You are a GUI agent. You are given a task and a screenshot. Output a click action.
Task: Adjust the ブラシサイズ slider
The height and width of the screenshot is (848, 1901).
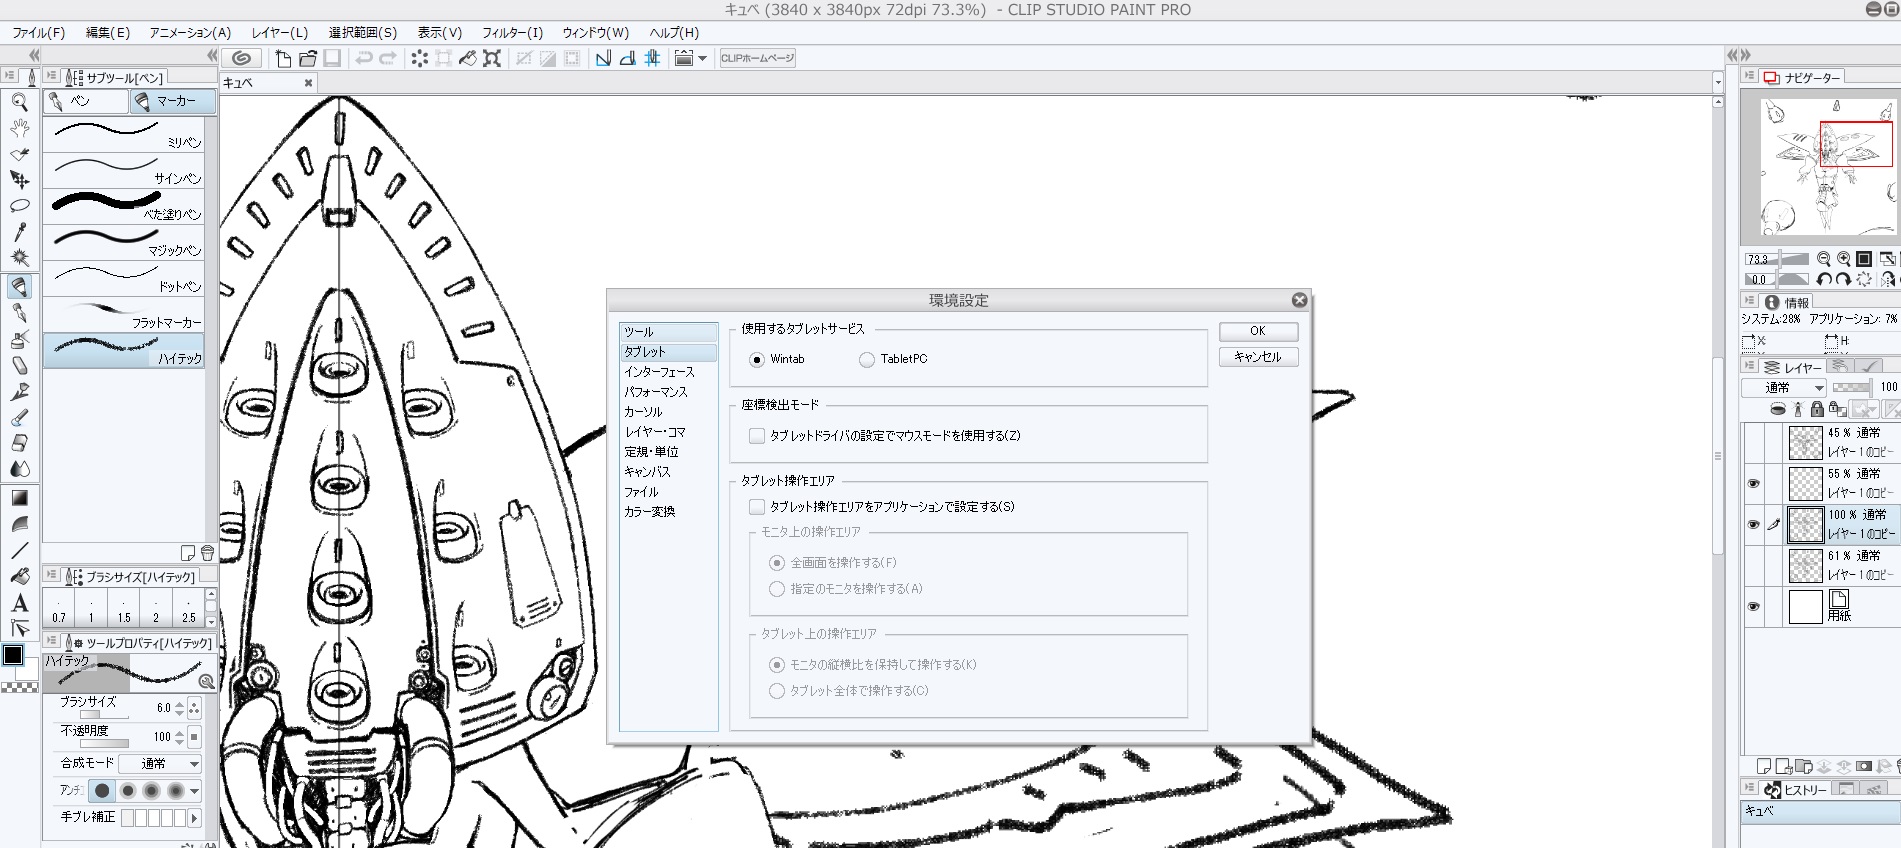[x=104, y=715]
